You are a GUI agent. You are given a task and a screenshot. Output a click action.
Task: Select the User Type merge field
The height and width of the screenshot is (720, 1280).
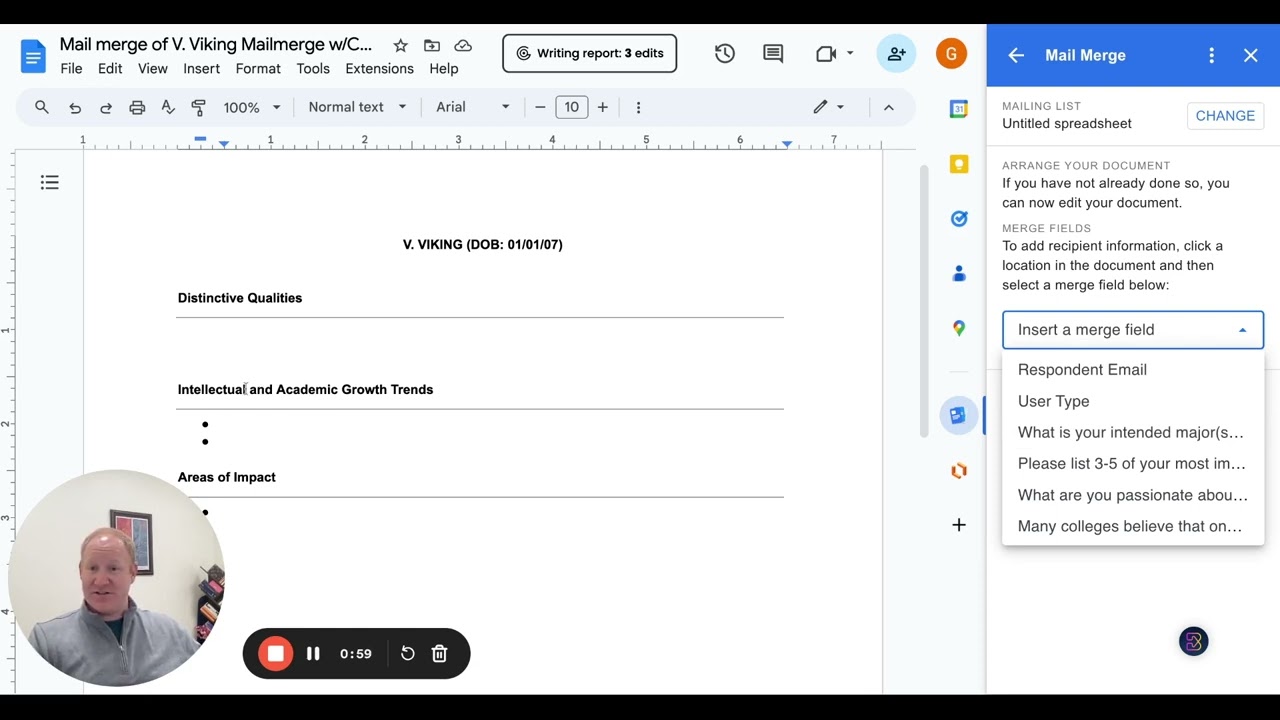1133,401
